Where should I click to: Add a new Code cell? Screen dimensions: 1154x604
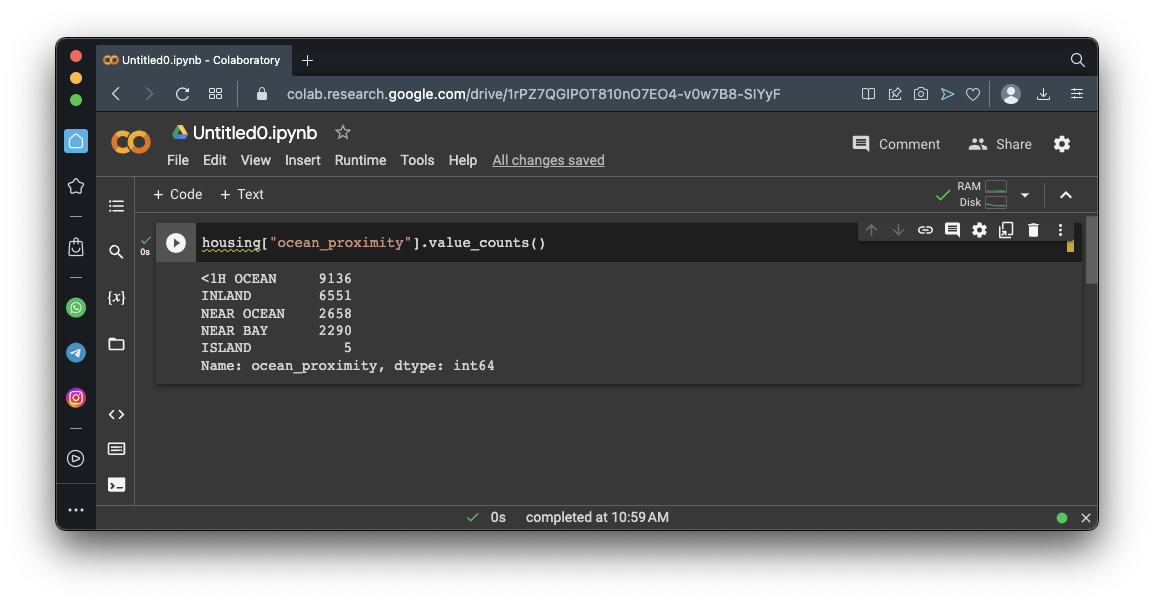point(177,194)
